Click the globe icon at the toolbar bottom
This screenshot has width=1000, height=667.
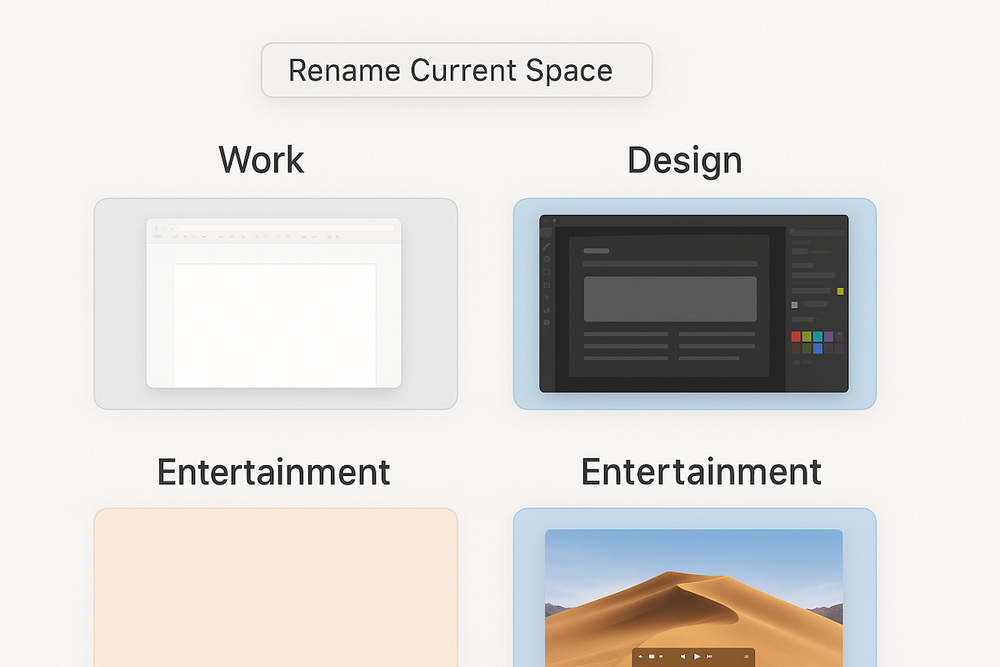[546, 321]
